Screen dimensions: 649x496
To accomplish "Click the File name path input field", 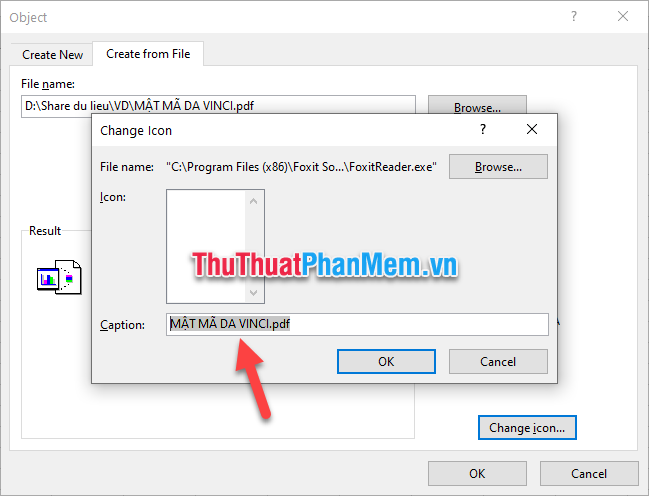I will 218,105.
